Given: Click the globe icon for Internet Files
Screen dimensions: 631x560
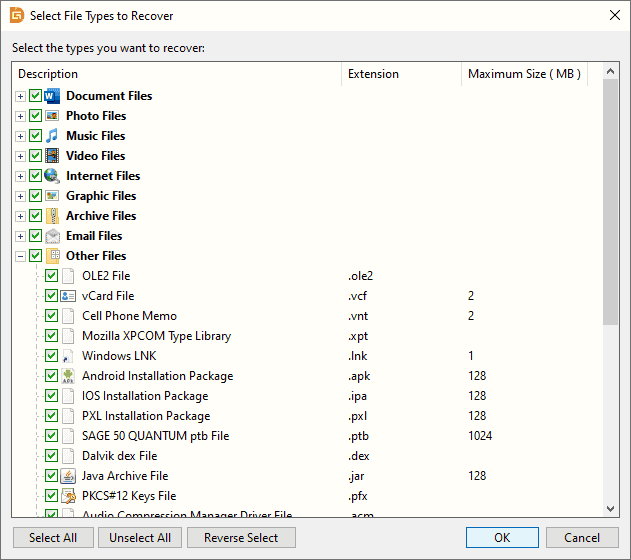Looking at the screenshot, I should pos(52,176).
